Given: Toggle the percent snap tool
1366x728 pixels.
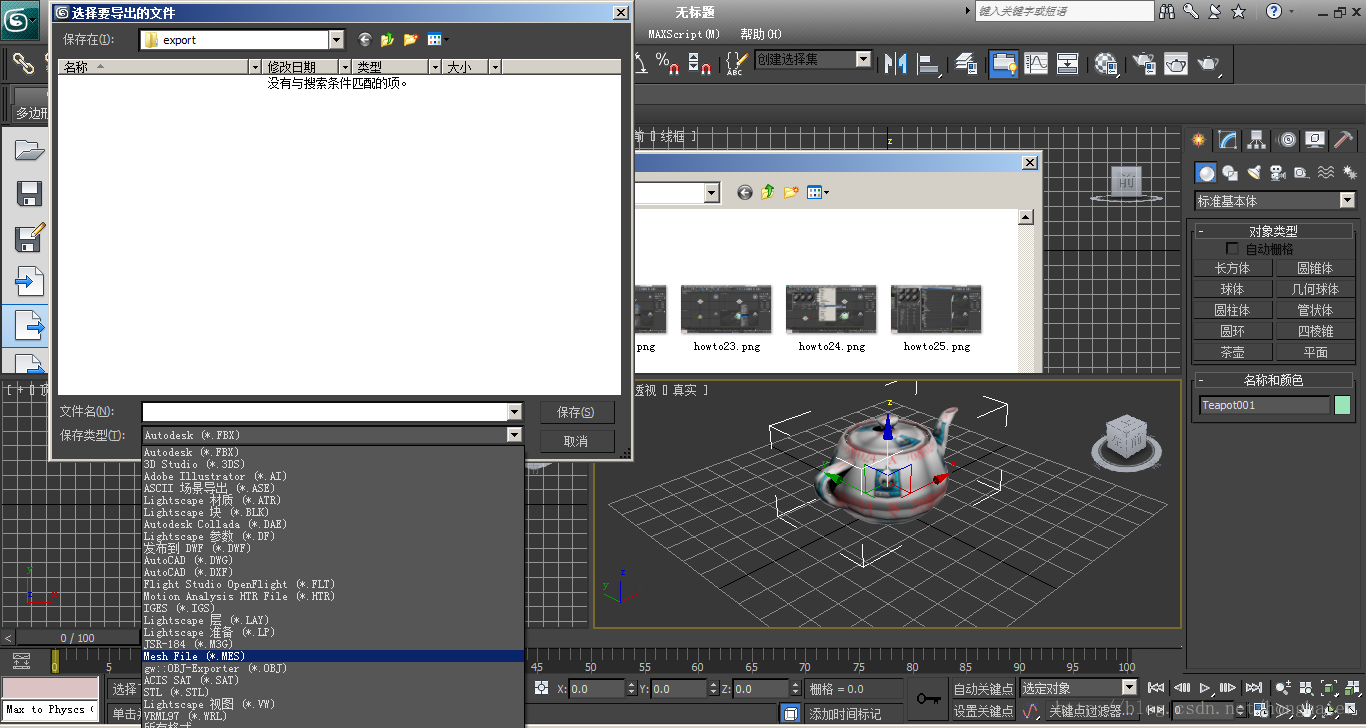Looking at the screenshot, I should (x=667, y=64).
